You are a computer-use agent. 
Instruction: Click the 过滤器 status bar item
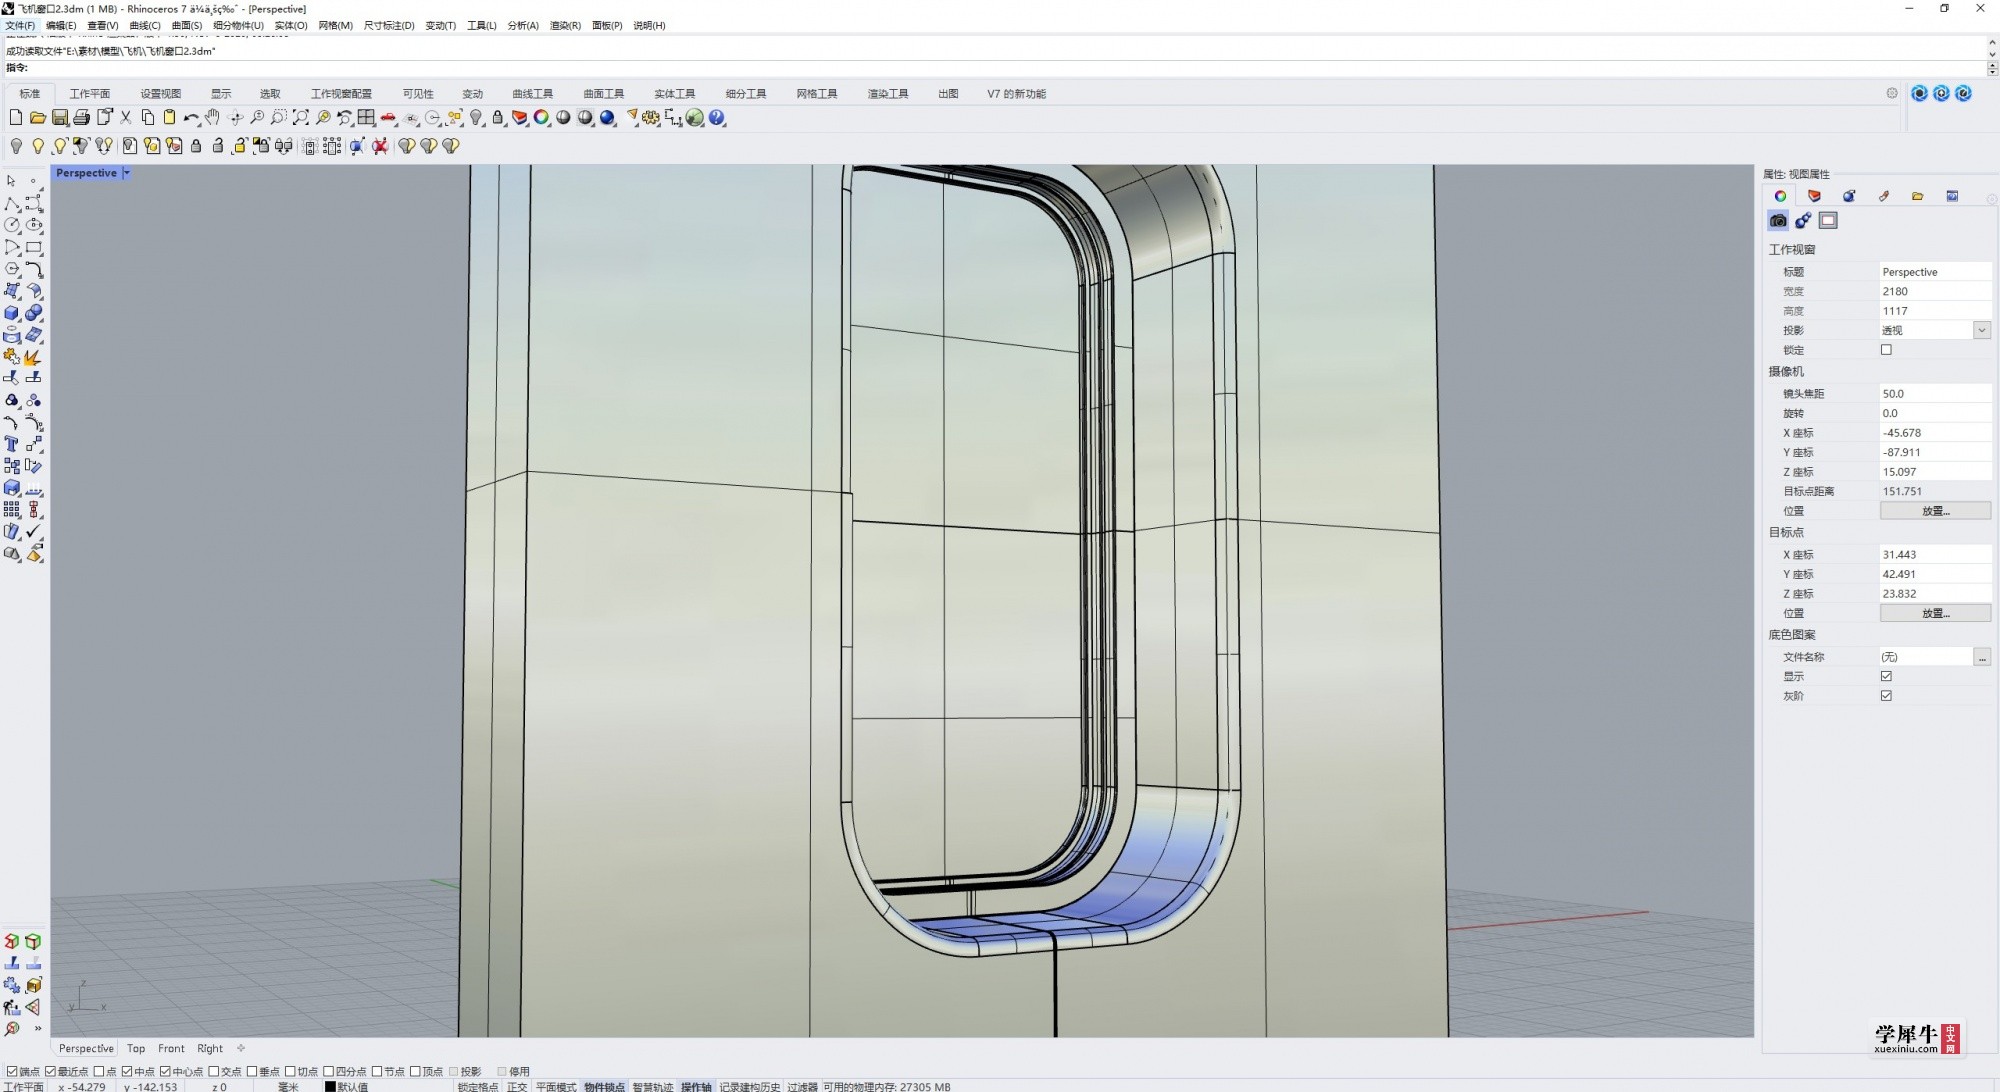tap(802, 1086)
